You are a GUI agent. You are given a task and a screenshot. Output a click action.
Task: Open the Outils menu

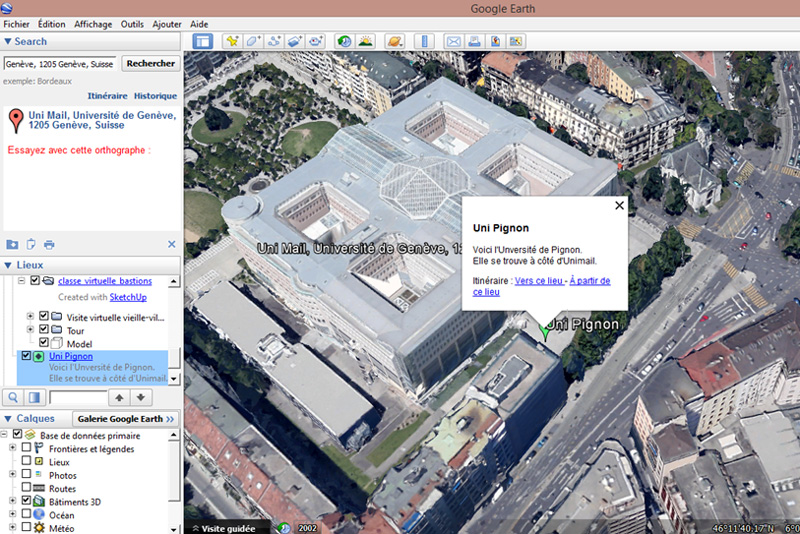pyautogui.click(x=131, y=23)
